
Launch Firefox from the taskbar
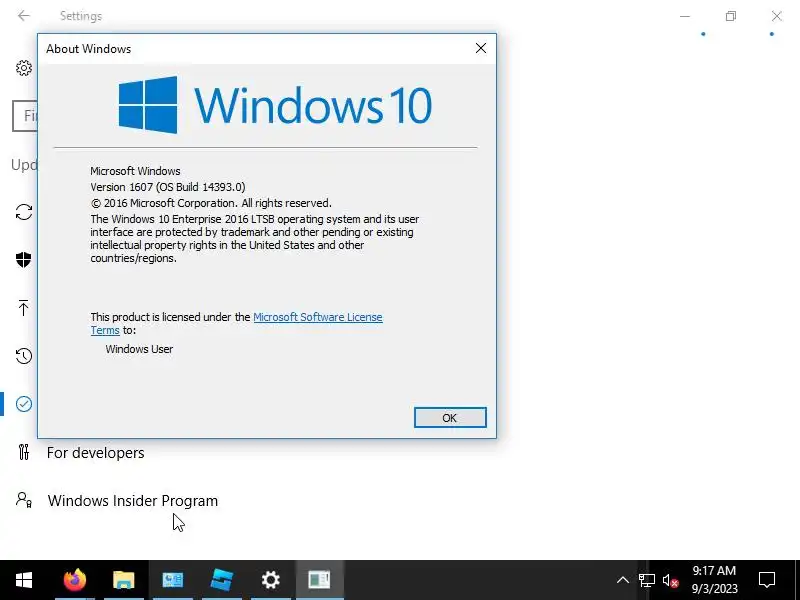click(74, 580)
